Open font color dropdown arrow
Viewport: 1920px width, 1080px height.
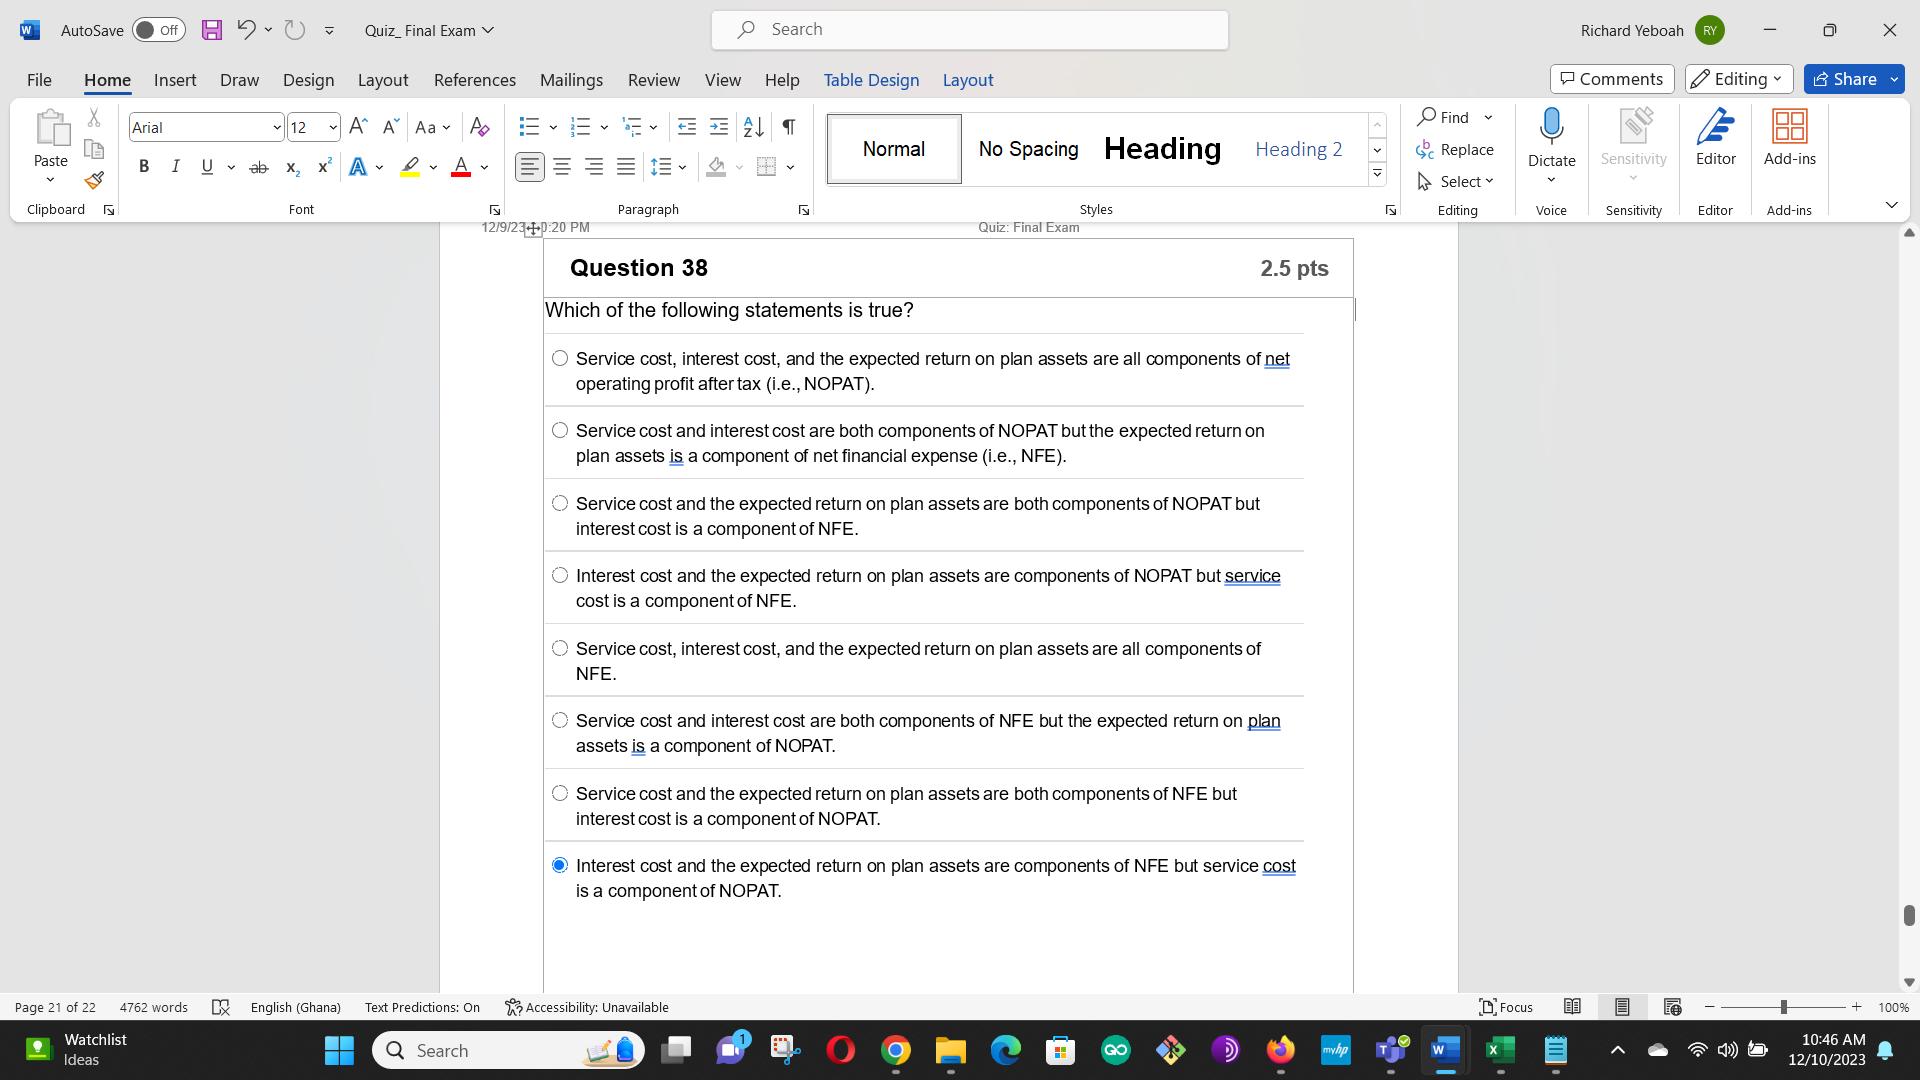(485, 167)
